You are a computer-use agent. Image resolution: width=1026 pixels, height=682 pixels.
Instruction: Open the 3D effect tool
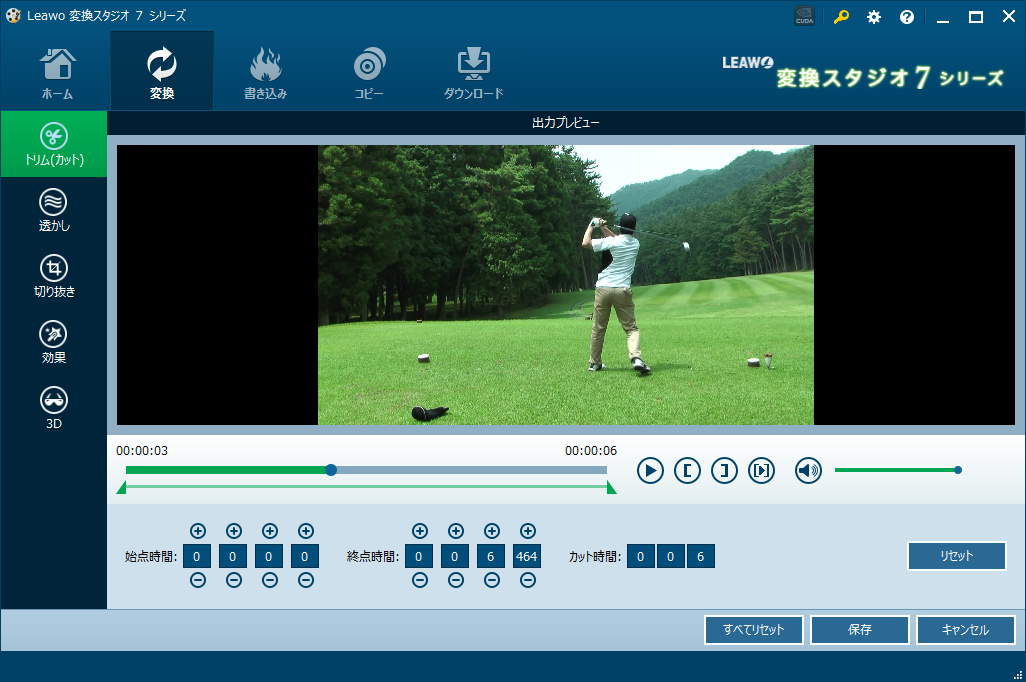54,409
